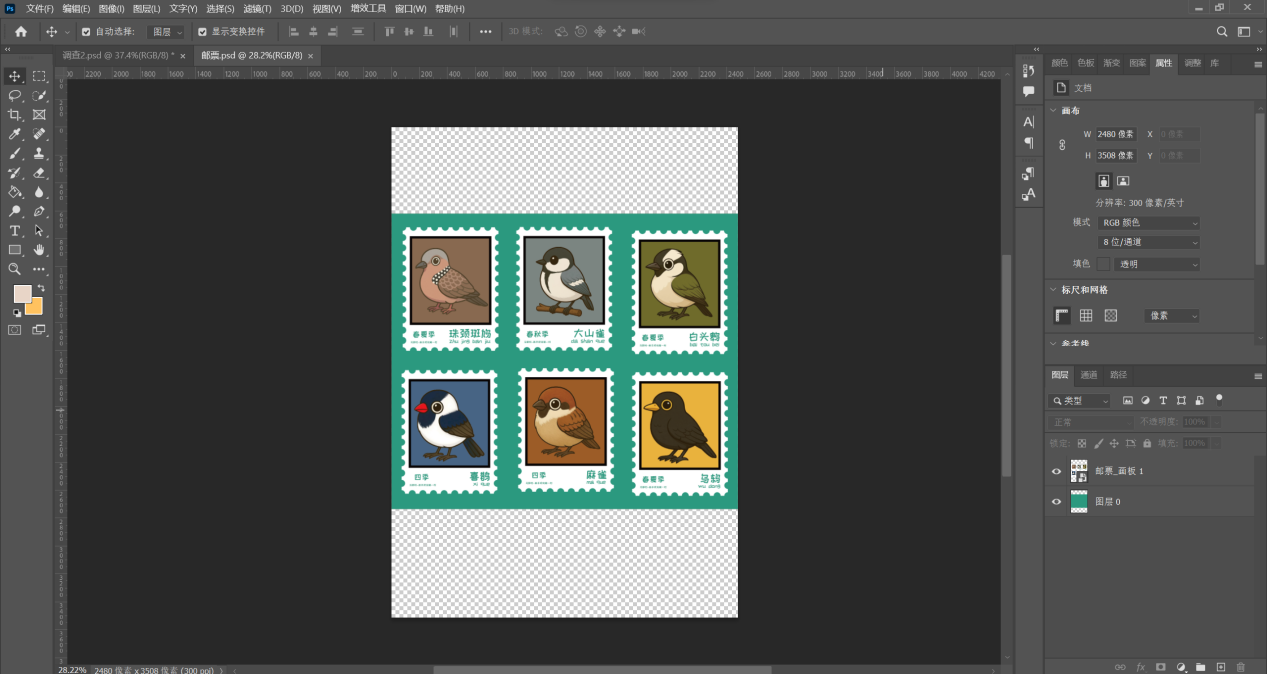Switch to the 路径 tab

pyautogui.click(x=1118, y=375)
